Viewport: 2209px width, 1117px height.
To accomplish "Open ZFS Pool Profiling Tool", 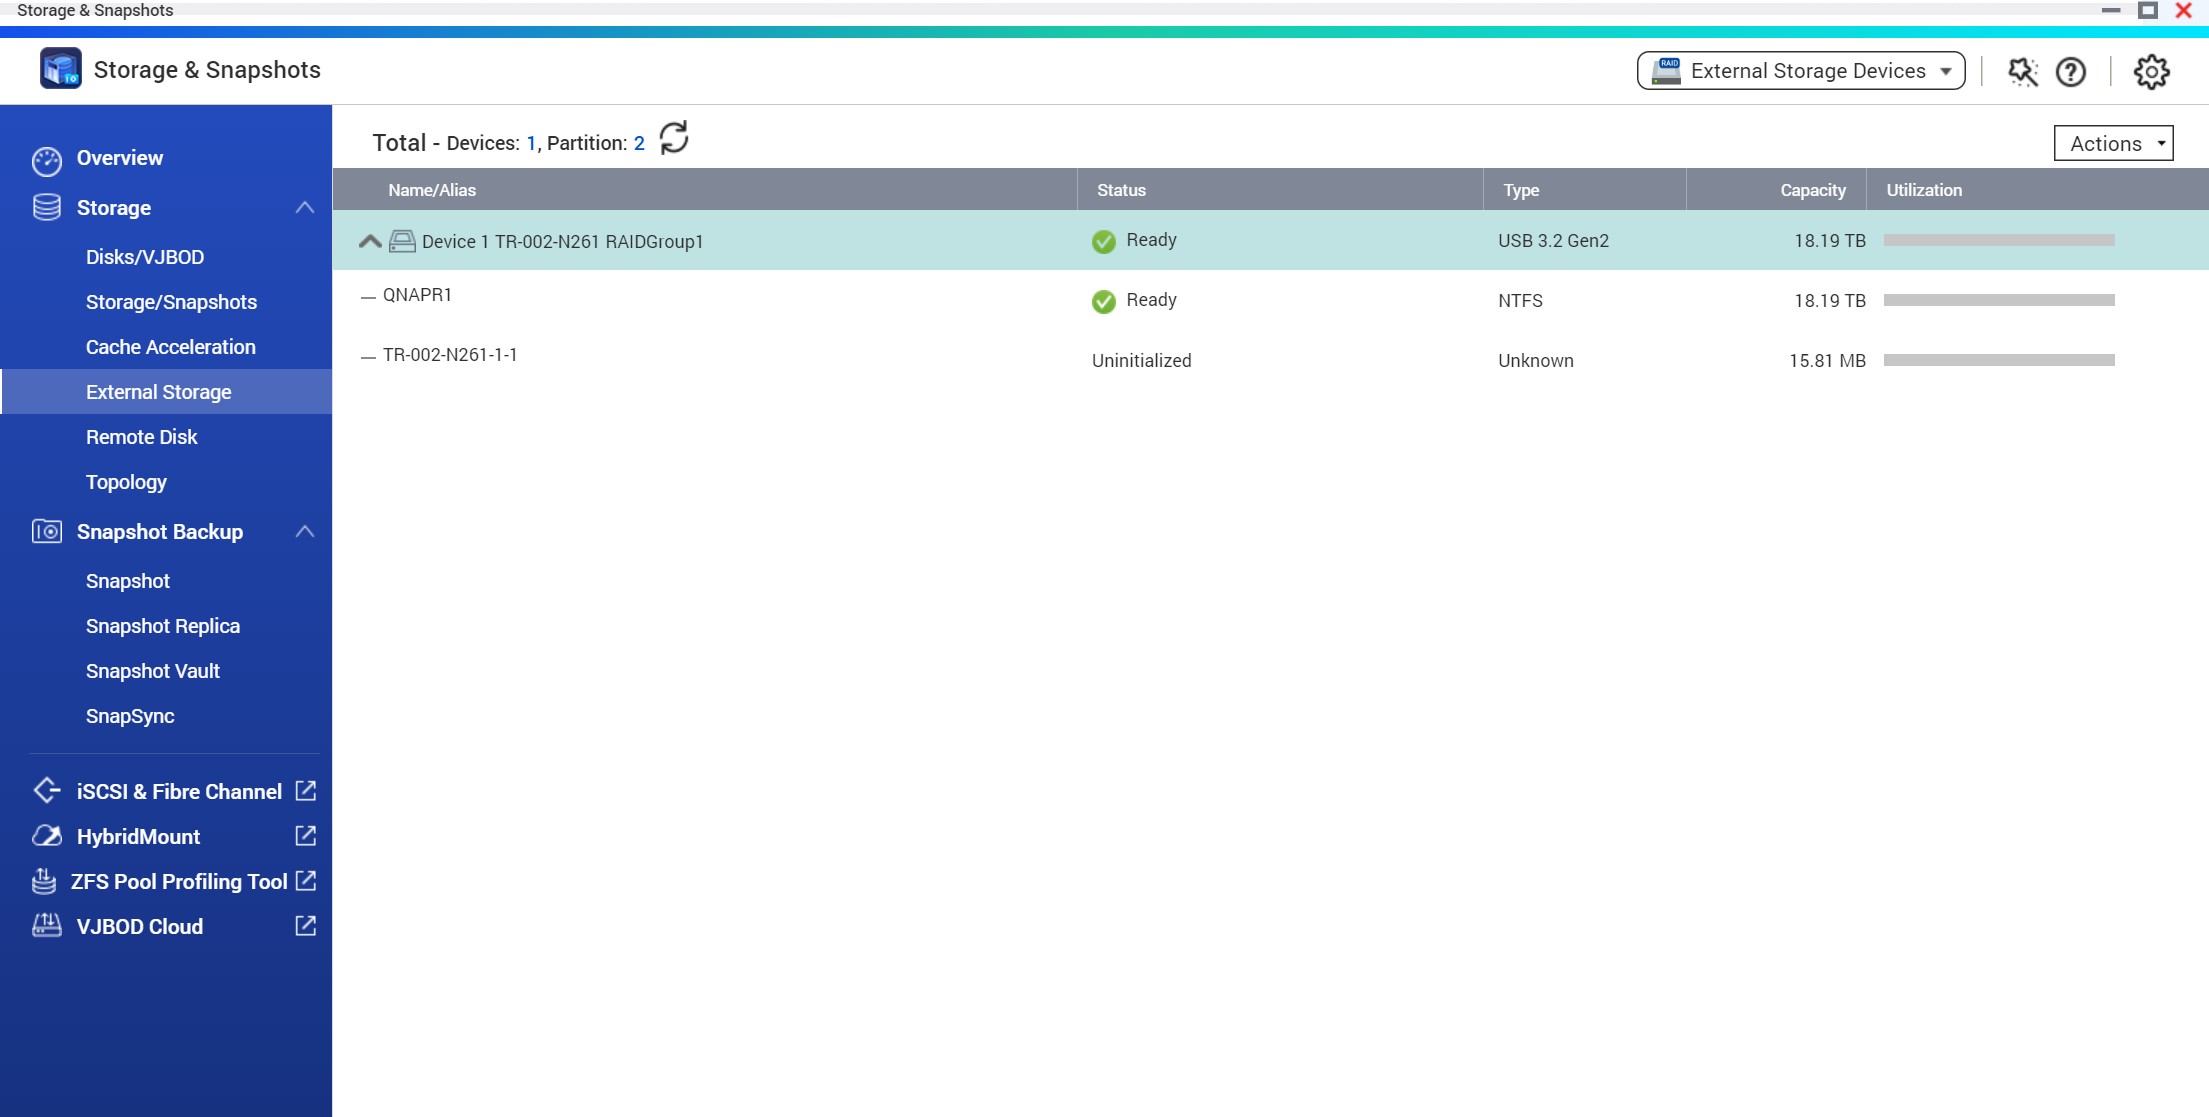I will pos(179,881).
